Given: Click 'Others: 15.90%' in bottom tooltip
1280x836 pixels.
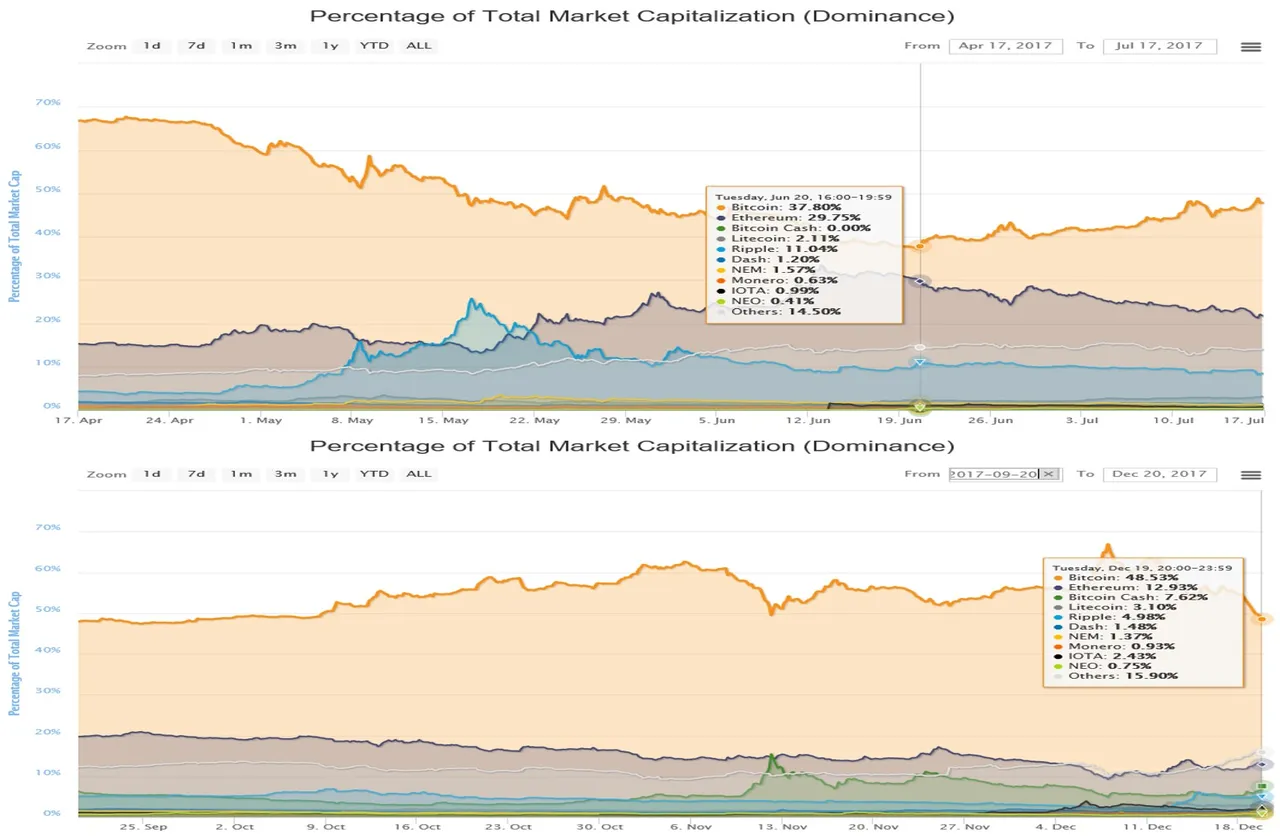Looking at the screenshot, I should point(1123,676).
